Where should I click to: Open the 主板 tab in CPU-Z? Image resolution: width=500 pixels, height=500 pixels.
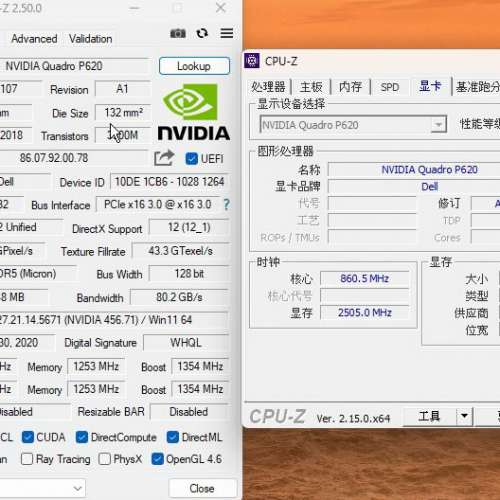point(311,87)
